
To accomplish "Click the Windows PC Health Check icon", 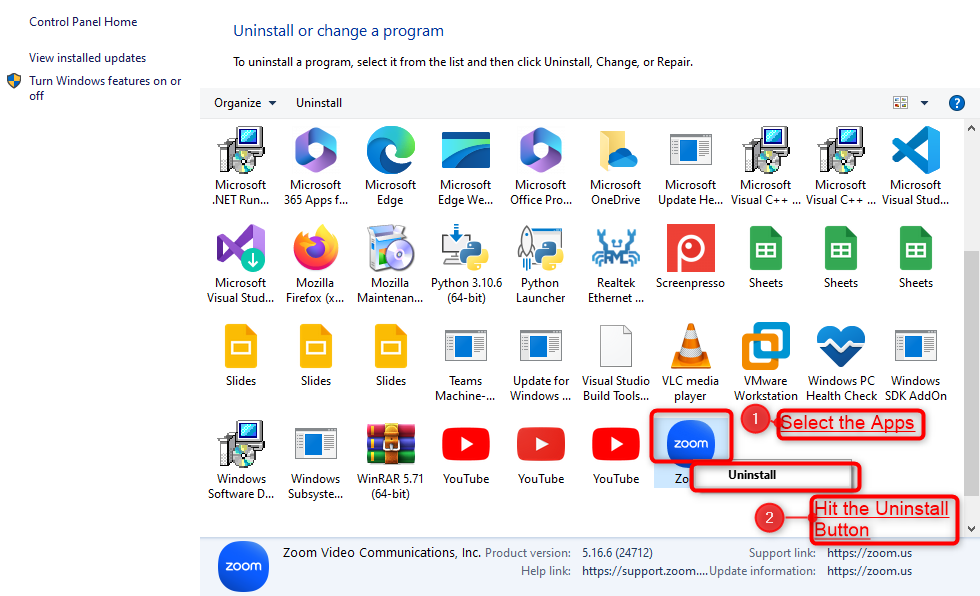I will pyautogui.click(x=841, y=347).
